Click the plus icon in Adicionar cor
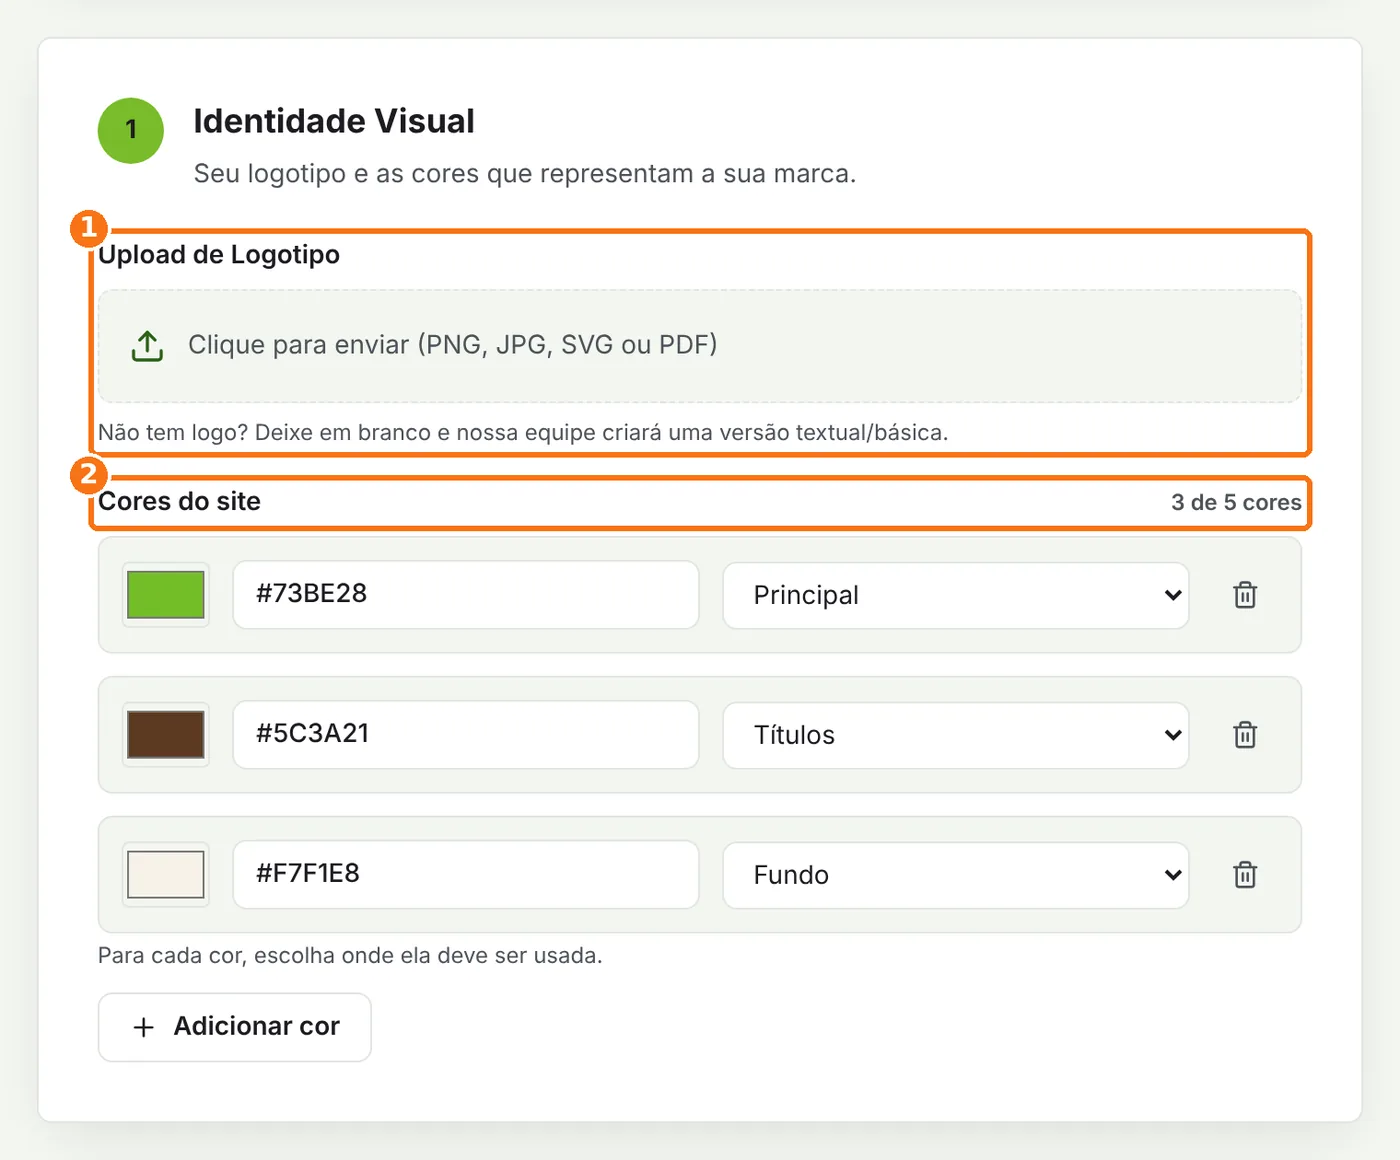Image resolution: width=1400 pixels, height=1160 pixels. point(144,1027)
